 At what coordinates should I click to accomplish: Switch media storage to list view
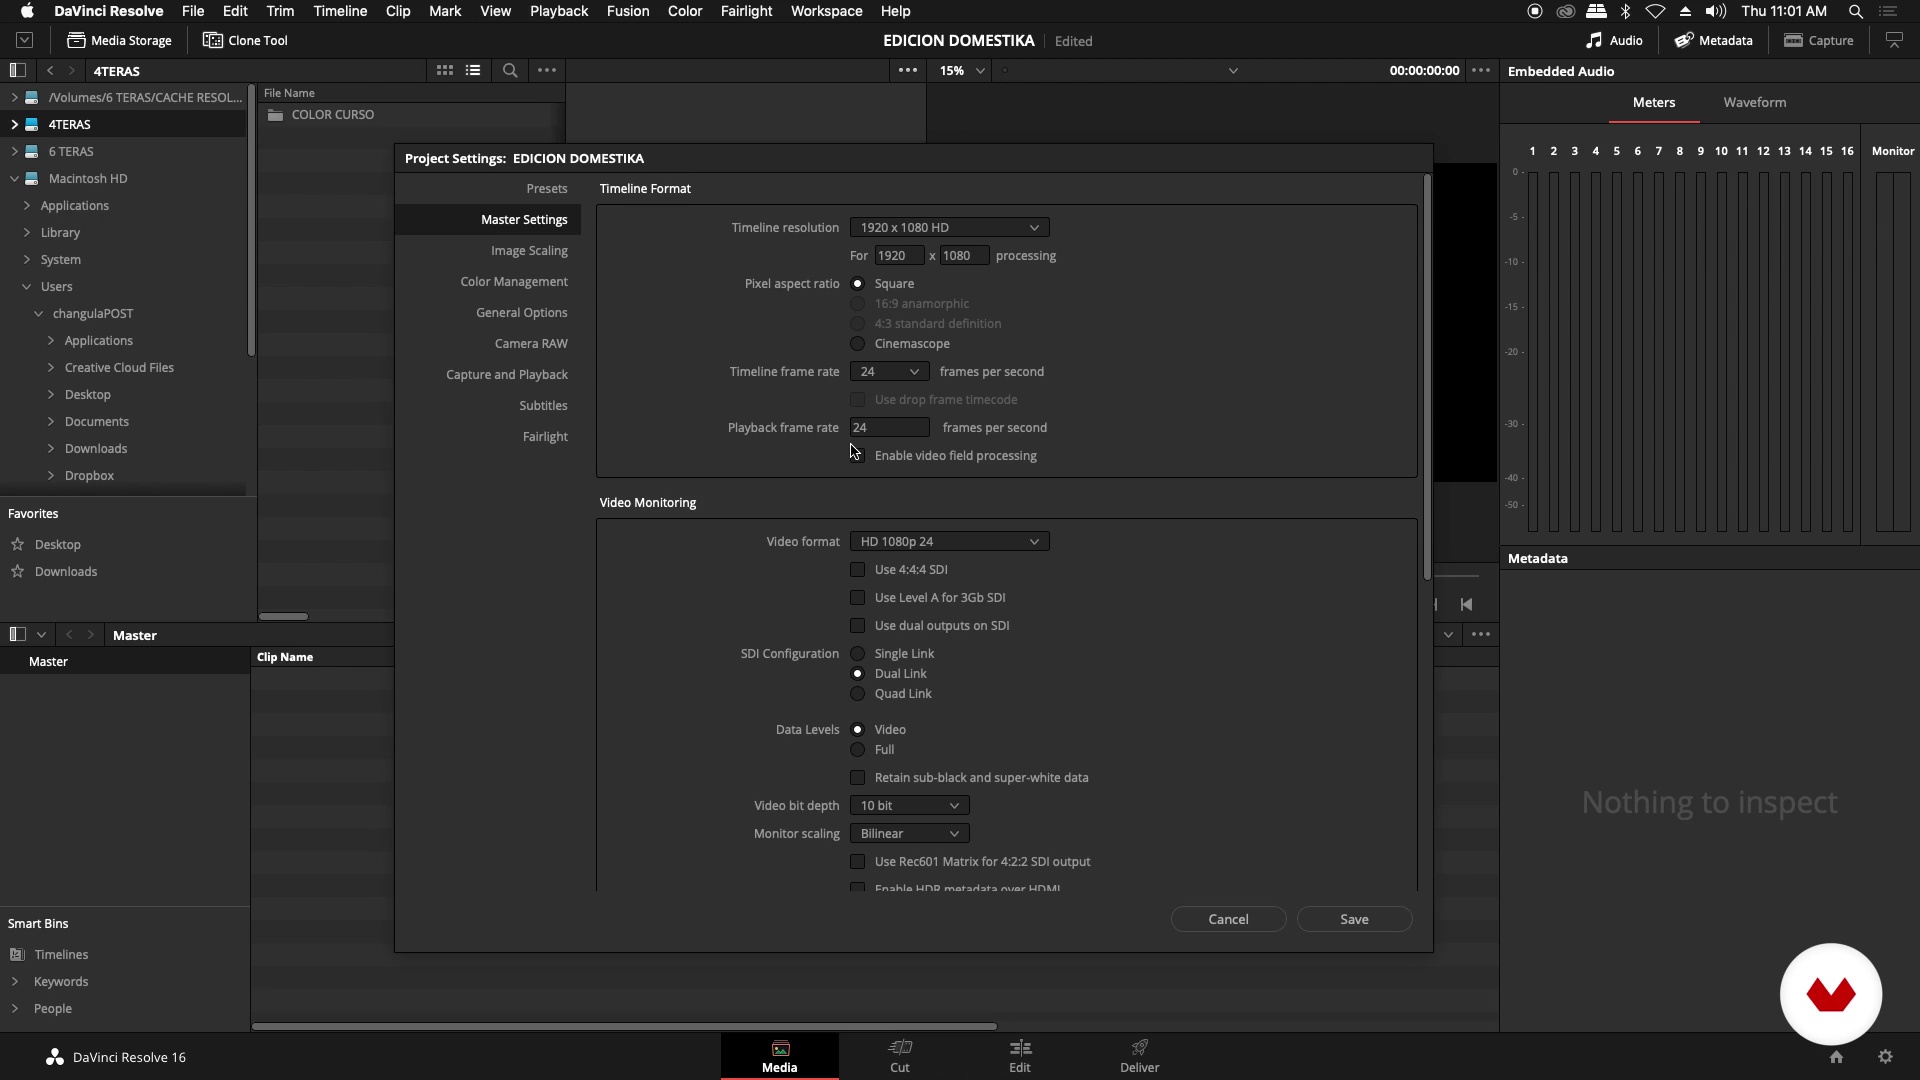(x=473, y=70)
